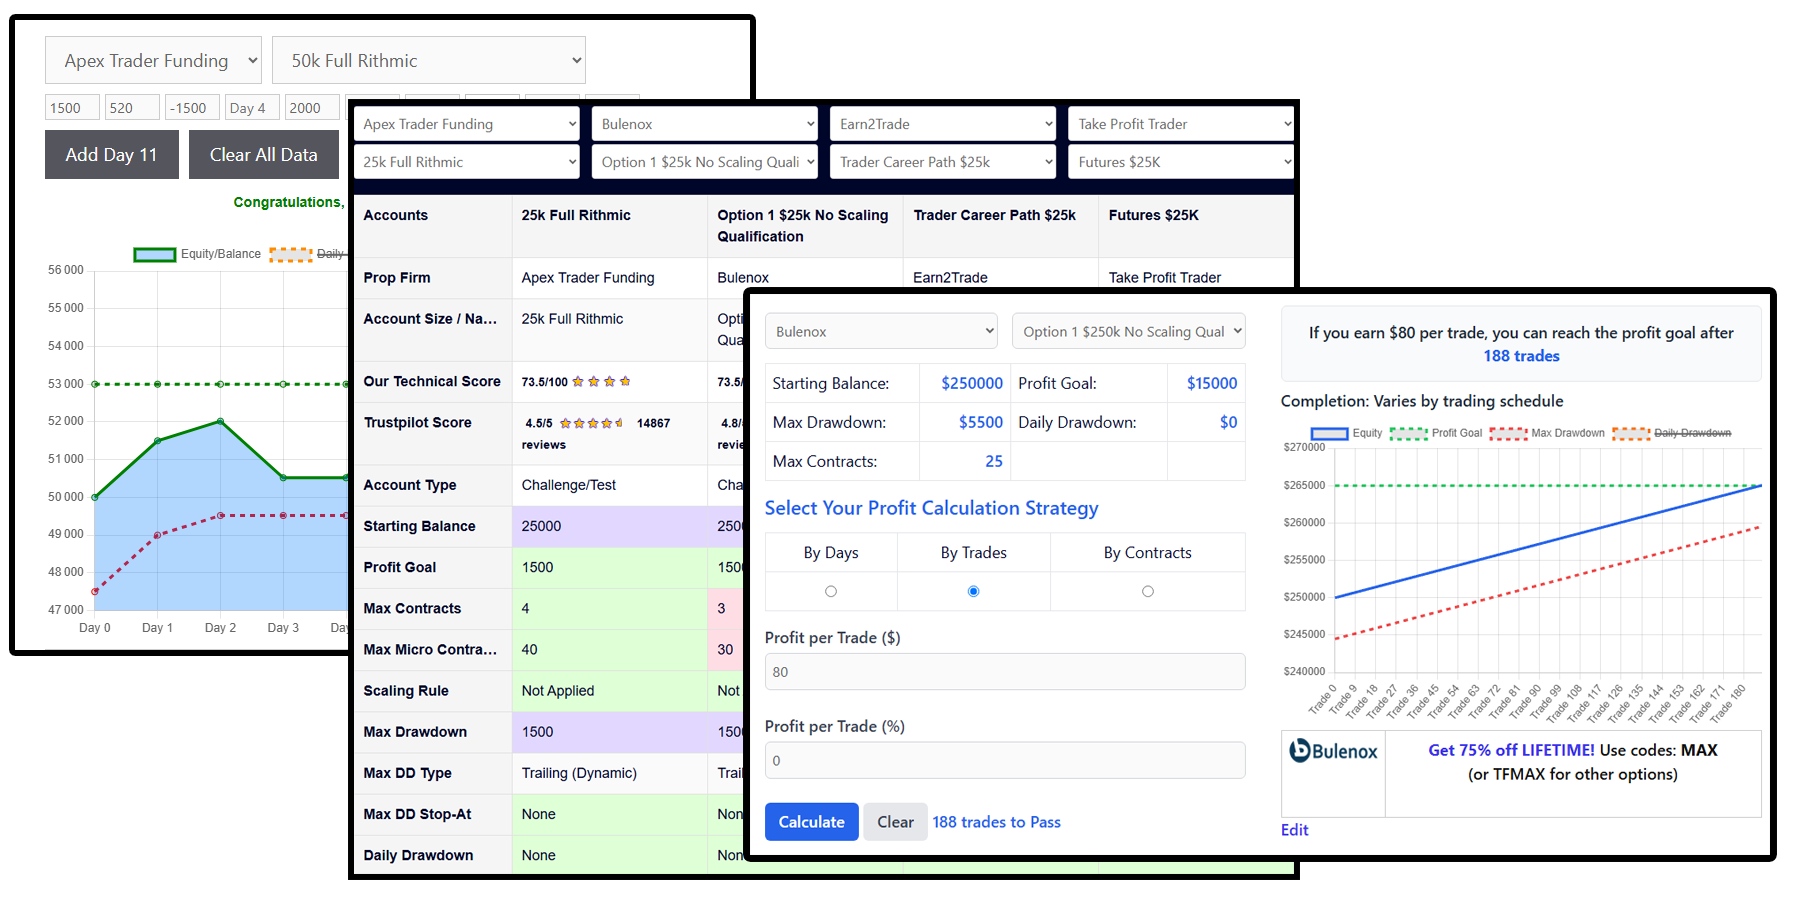The image size is (1797, 897).
Task: Click the Day 1 red drawdown point on the tracker chart
Action: tap(157, 535)
